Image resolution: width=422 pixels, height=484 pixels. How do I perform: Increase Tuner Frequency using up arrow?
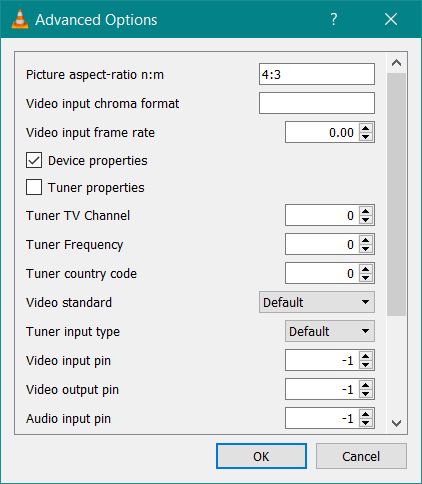click(x=366, y=240)
